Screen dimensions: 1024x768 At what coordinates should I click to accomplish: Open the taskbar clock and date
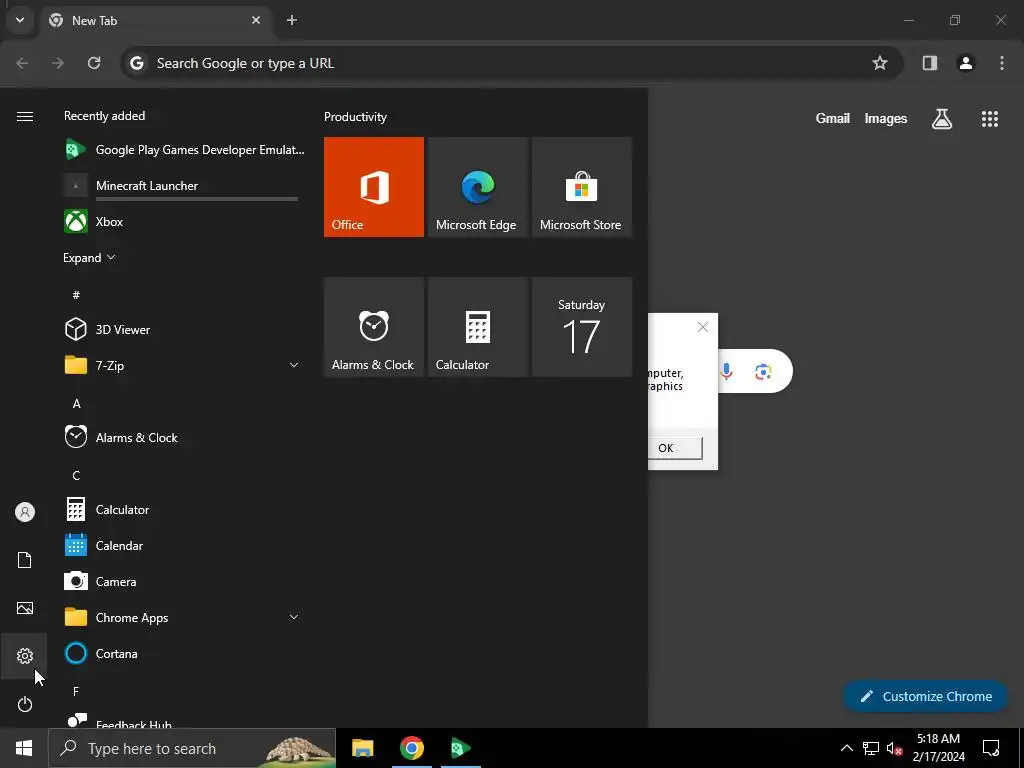point(938,748)
